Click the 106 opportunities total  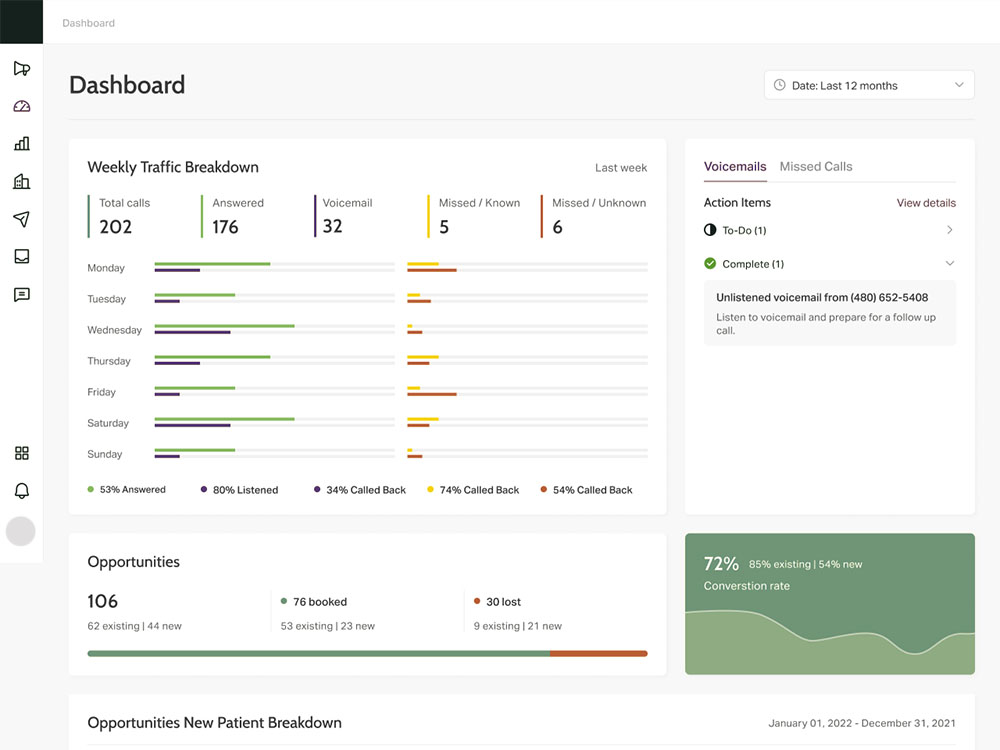[x=103, y=601]
